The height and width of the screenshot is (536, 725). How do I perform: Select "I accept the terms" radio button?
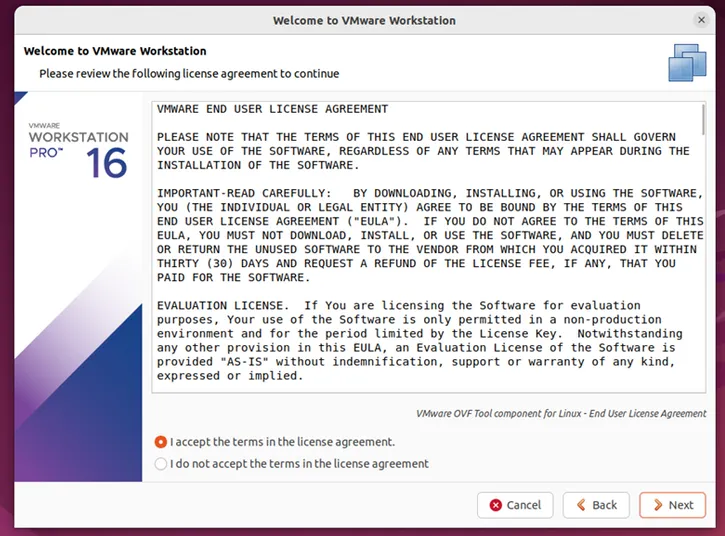(160, 442)
